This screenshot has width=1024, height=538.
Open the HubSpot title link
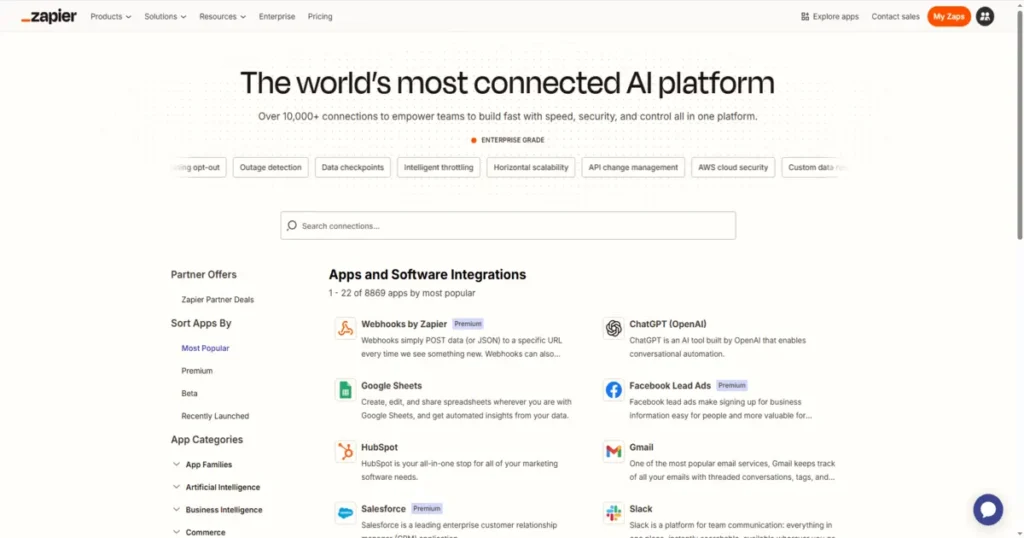[379, 447]
